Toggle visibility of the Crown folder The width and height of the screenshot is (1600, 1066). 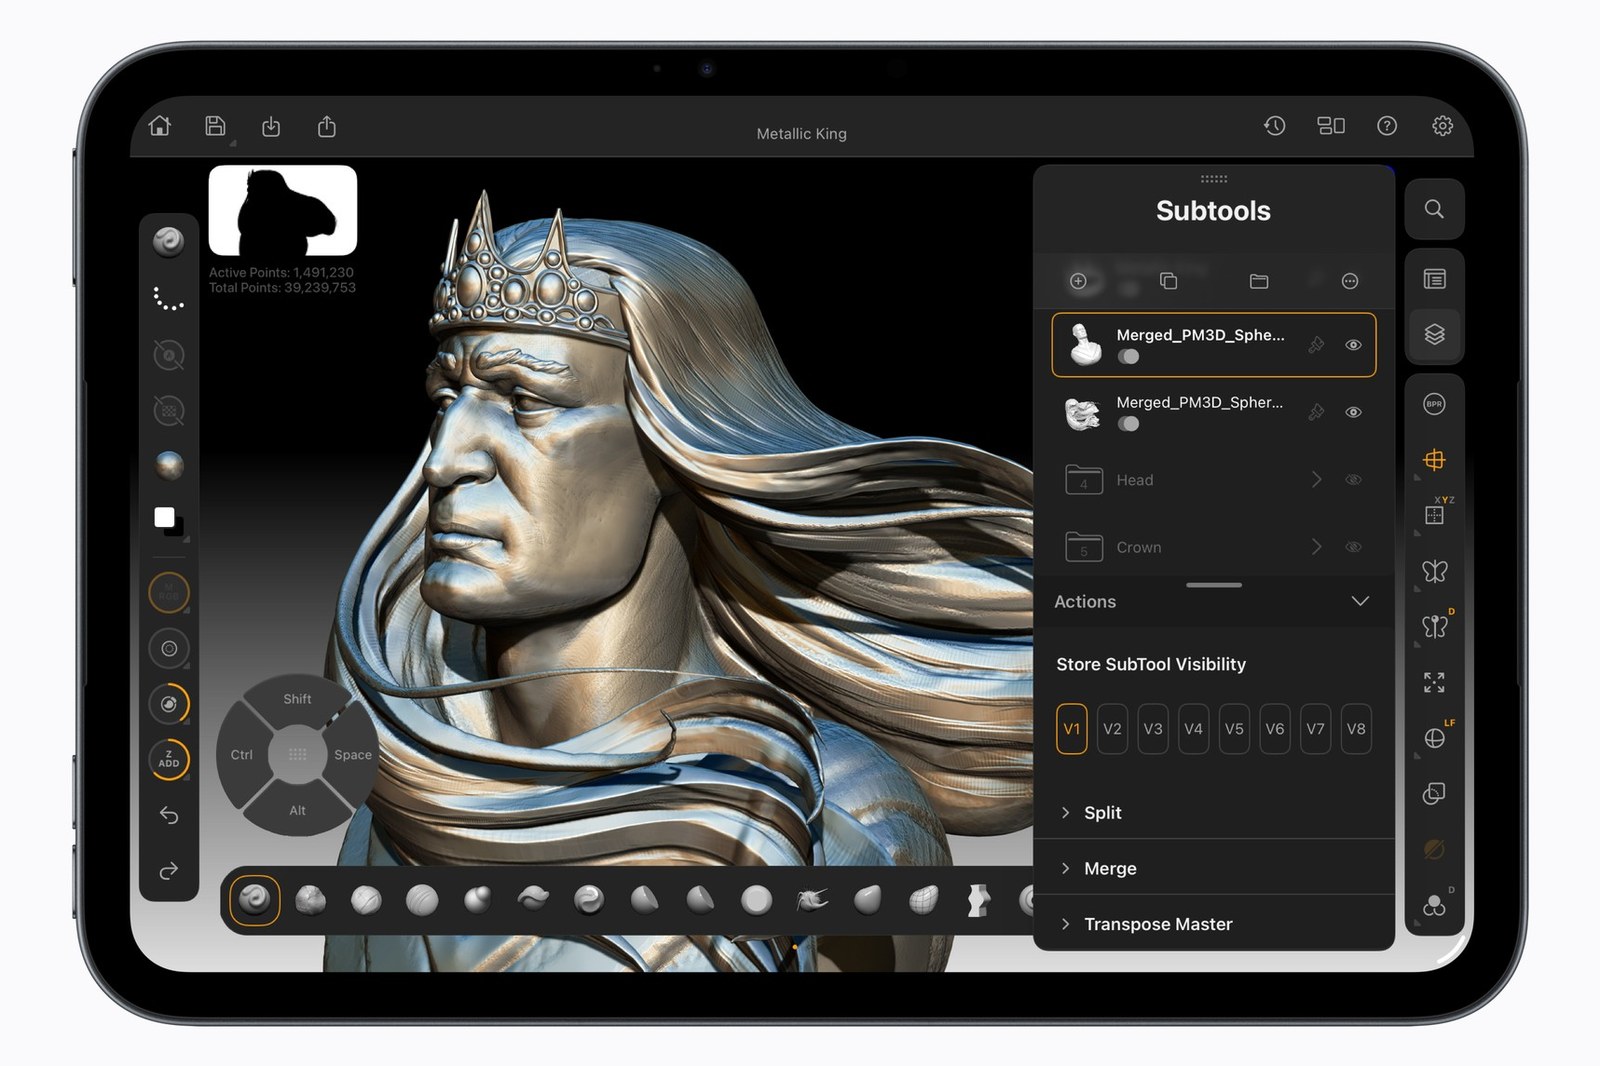pos(1353,547)
